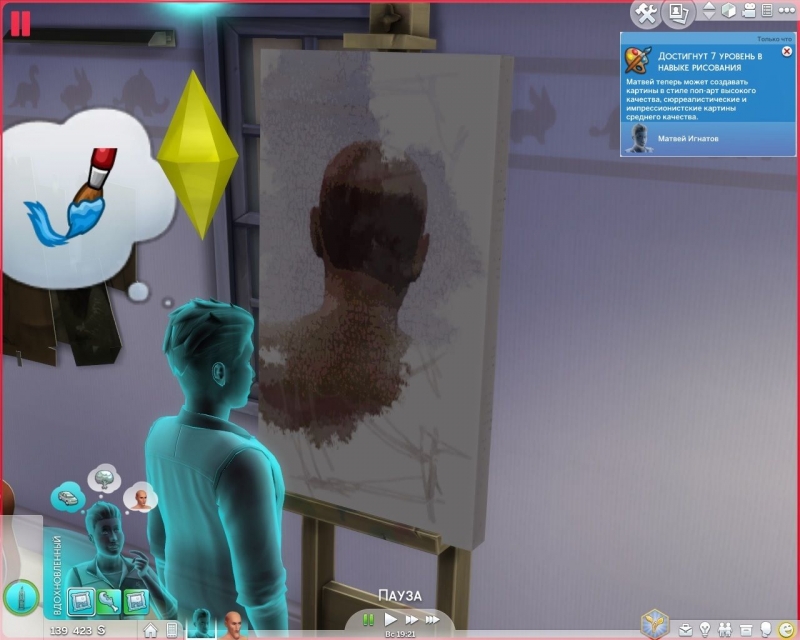This screenshot has height=640, width=800.
Task: Set game speed to fast forward
Action: (x=411, y=620)
